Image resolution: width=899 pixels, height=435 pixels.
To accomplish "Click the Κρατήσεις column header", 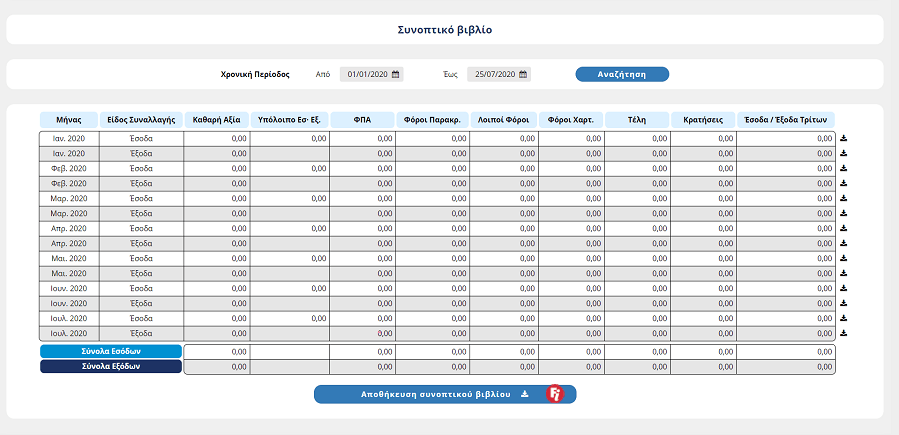I will click(703, 120).
